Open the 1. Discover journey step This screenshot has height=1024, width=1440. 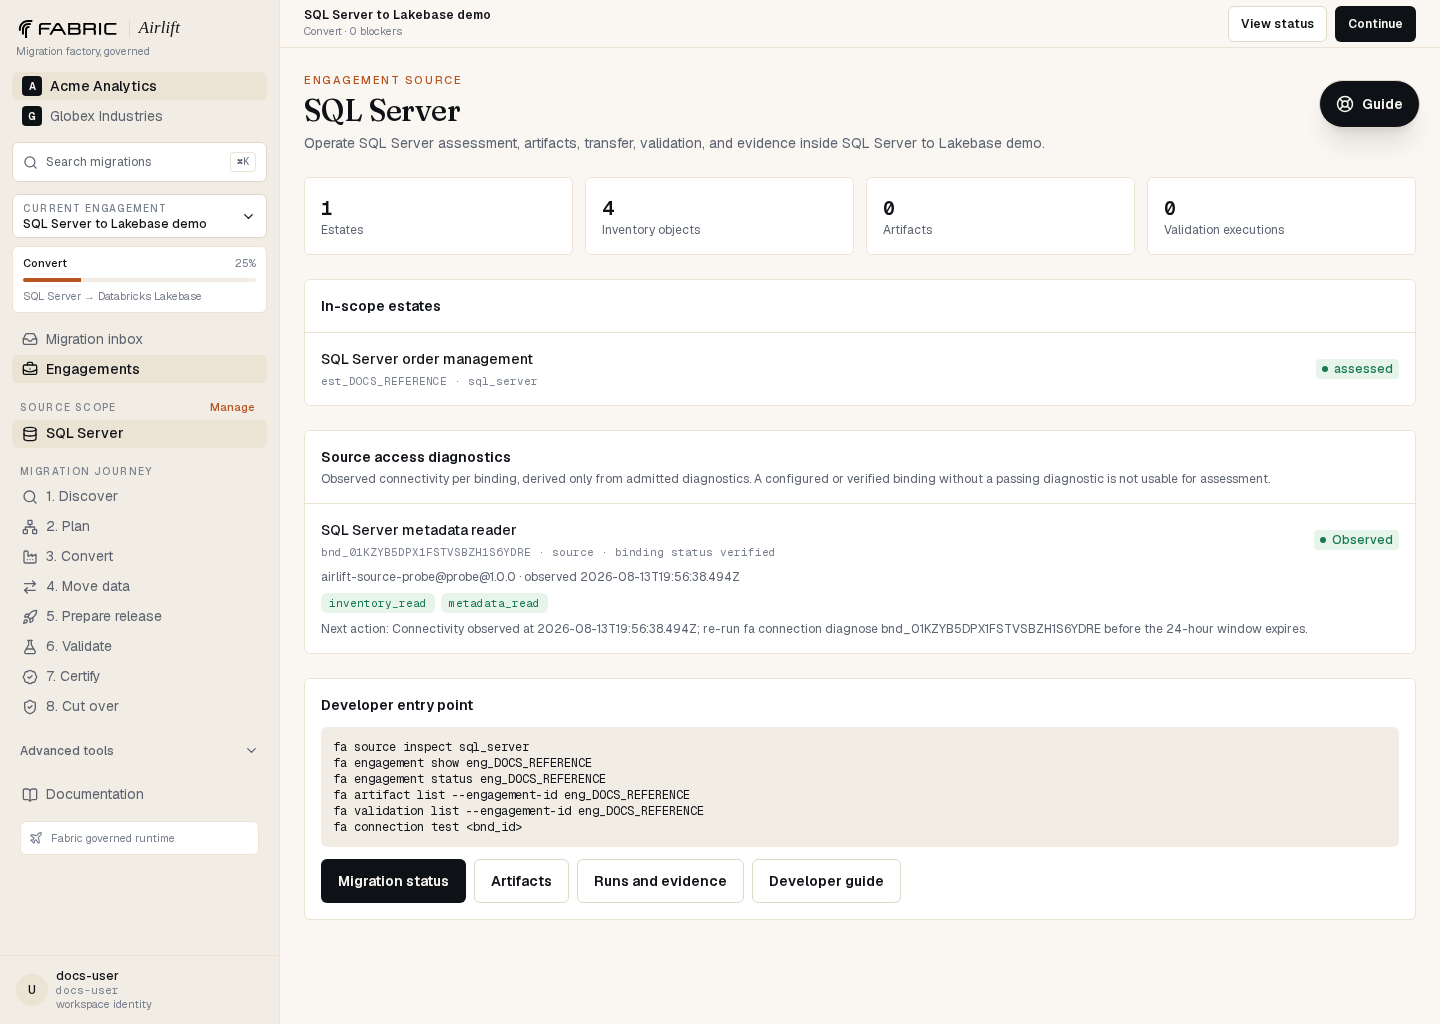click(x=139, y=496)
